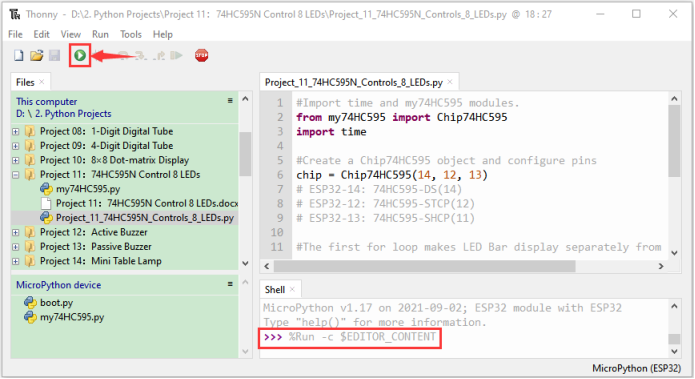695x379 pixels.
Task: Click editor vertical scrollbar up arrow
Action: 674,99
